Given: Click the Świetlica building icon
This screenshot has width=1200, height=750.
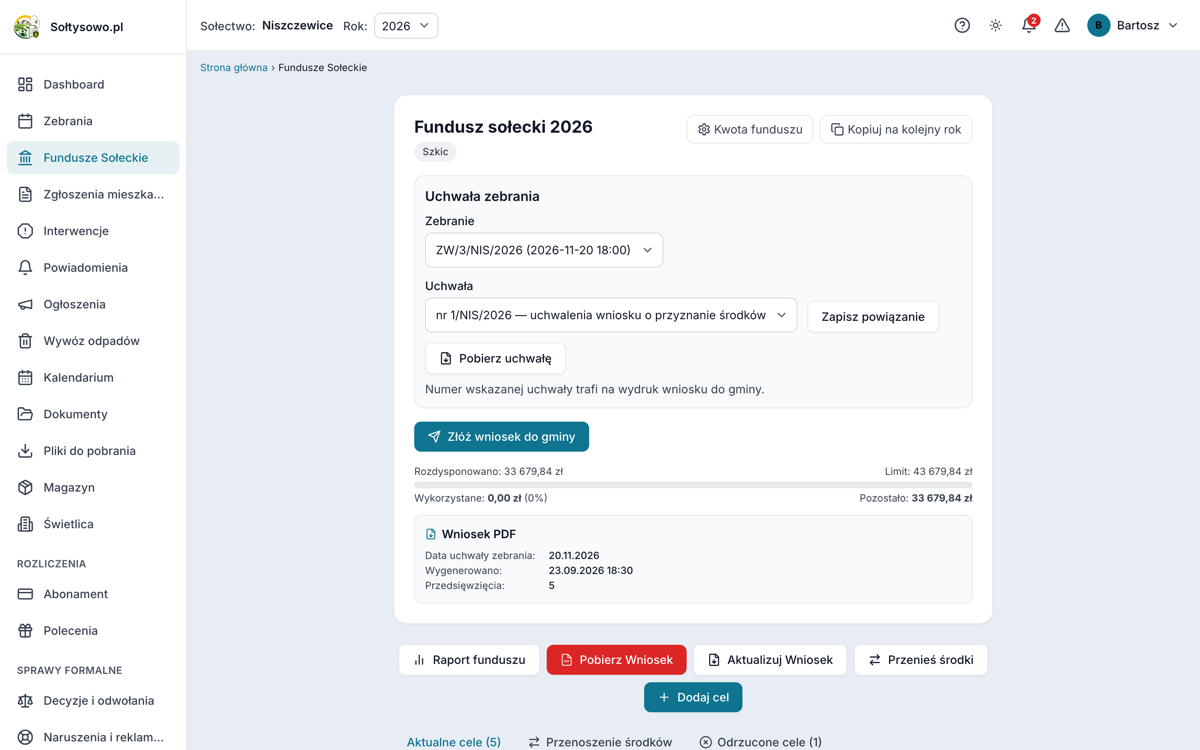Looking at the screenshot, I should click(25, 524).
